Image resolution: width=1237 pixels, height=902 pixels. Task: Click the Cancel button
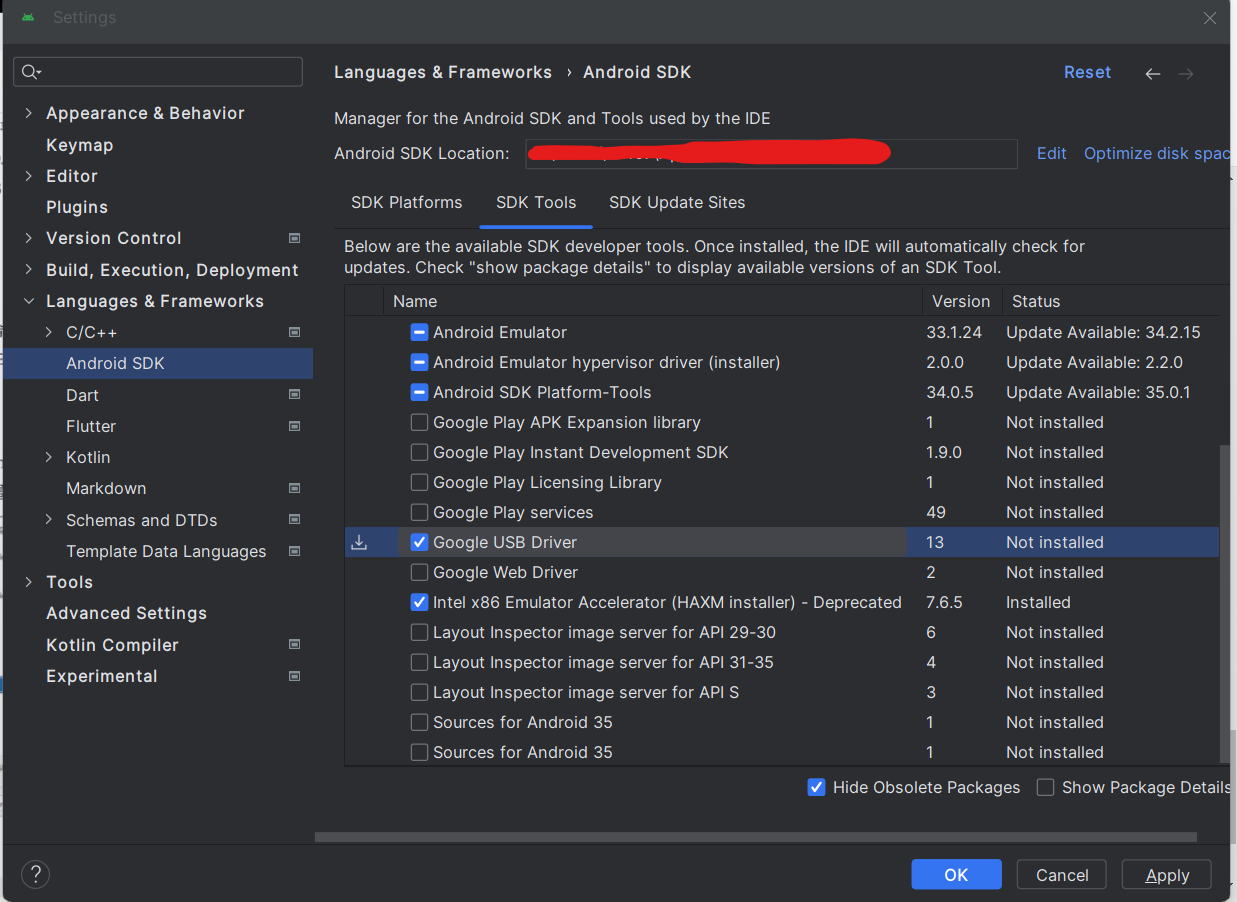coord(1062,874)
